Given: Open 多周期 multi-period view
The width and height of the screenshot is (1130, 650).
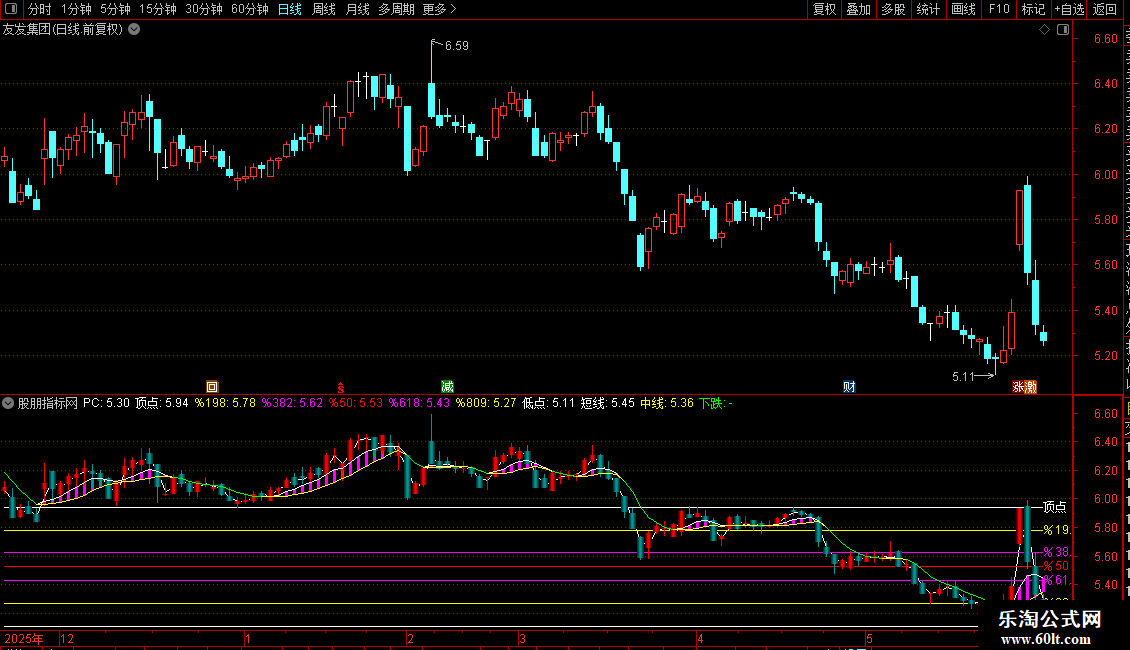Looking at the screenshot, I should click(396, 9).
